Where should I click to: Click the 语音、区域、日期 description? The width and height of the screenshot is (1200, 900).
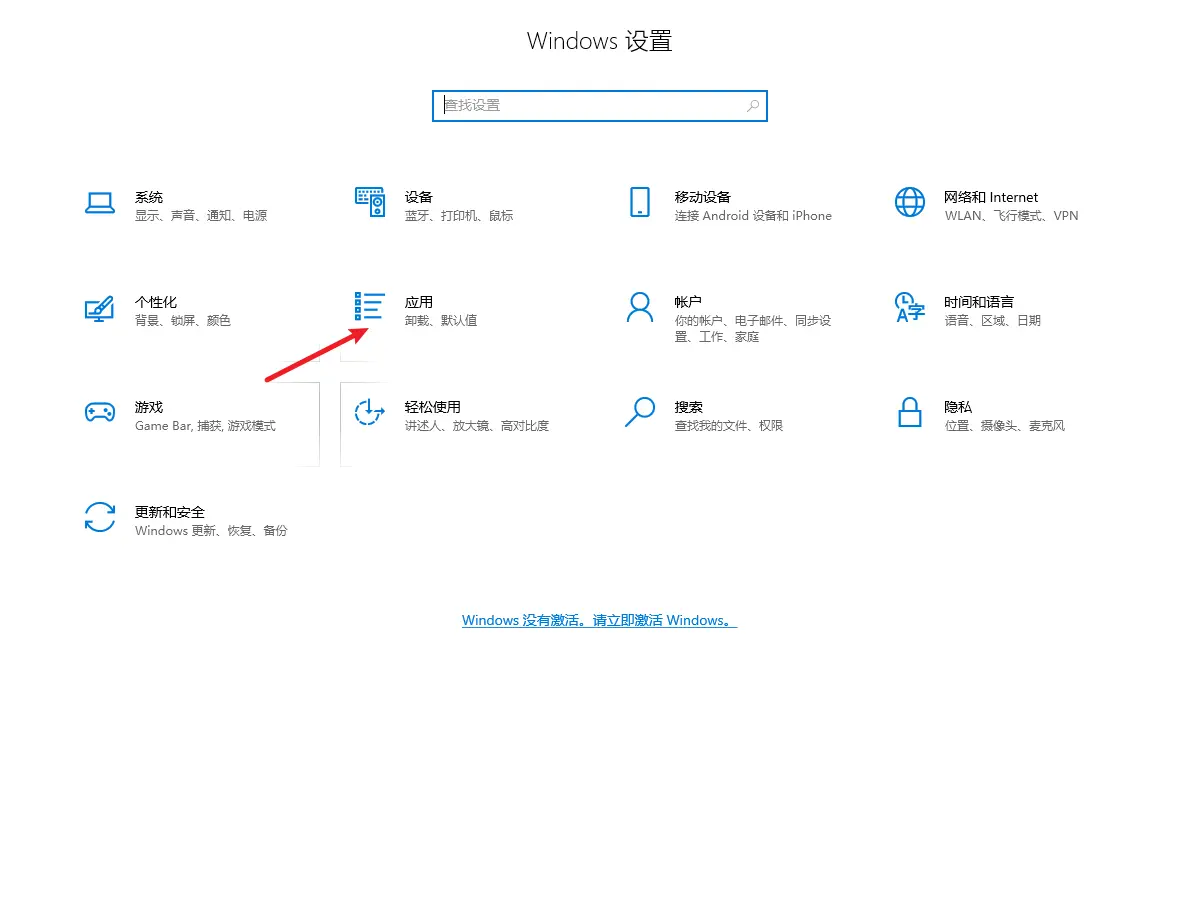pos(993,321)
